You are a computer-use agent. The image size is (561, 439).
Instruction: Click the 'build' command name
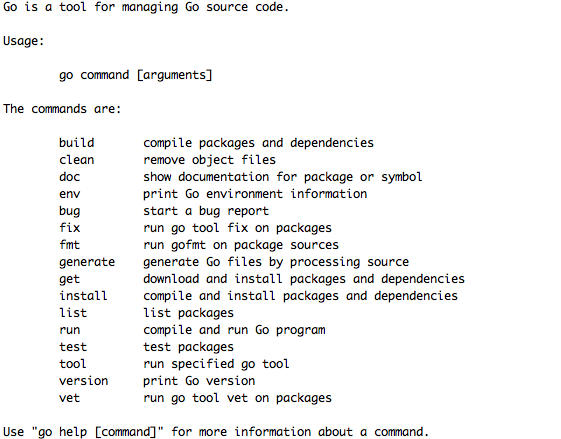point(77,143)
